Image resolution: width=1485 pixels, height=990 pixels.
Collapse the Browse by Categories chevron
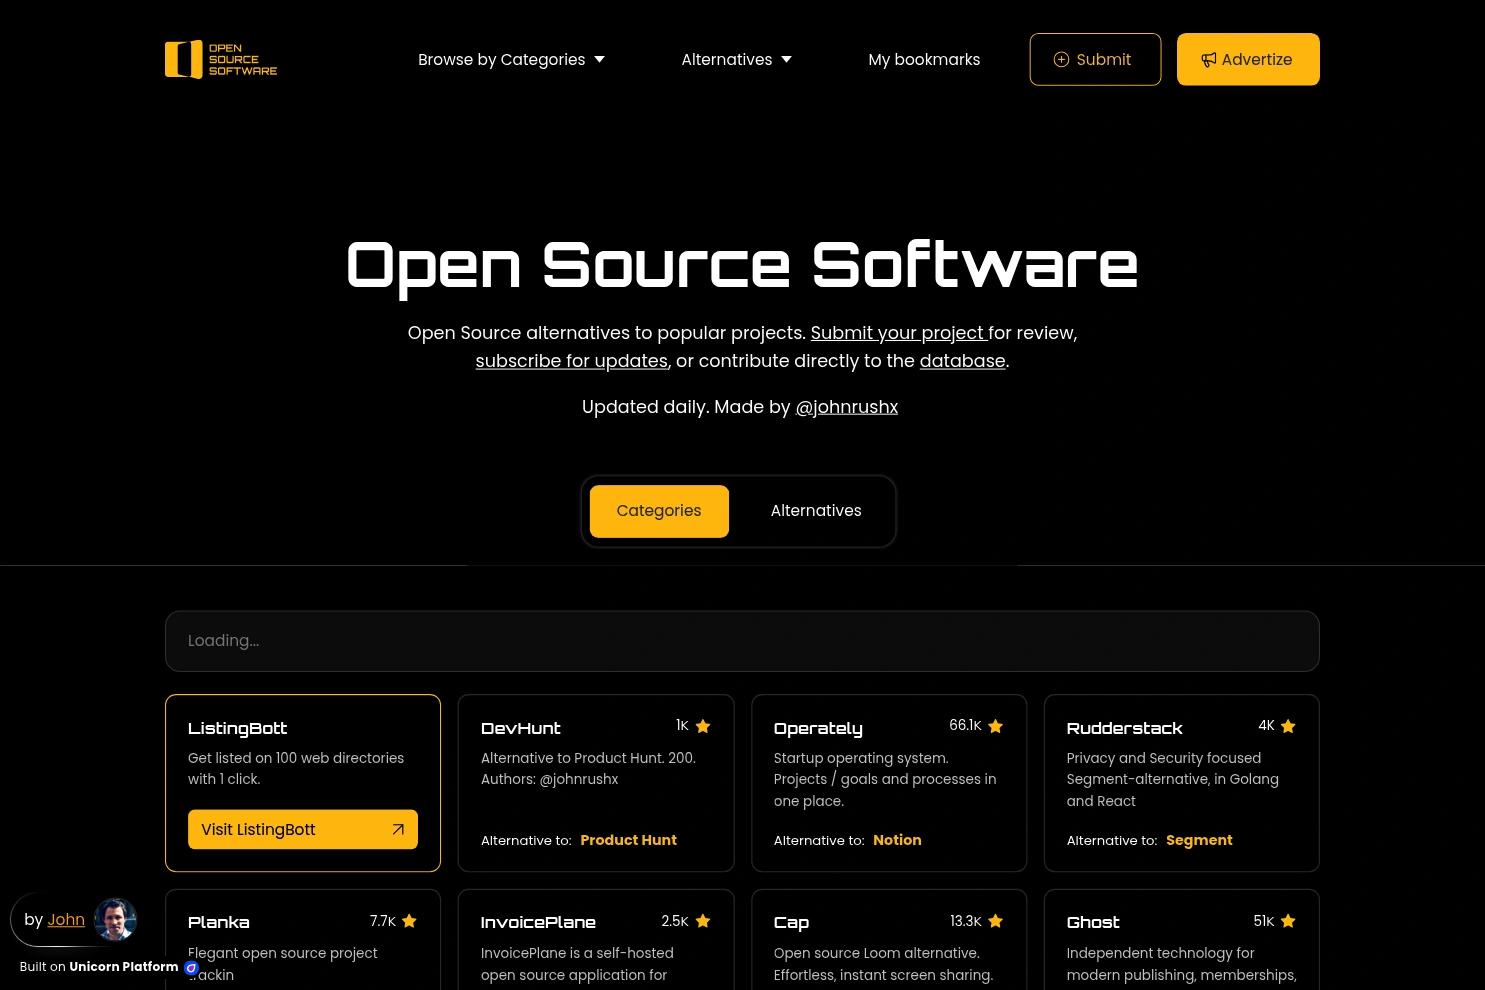pos(598,59)
